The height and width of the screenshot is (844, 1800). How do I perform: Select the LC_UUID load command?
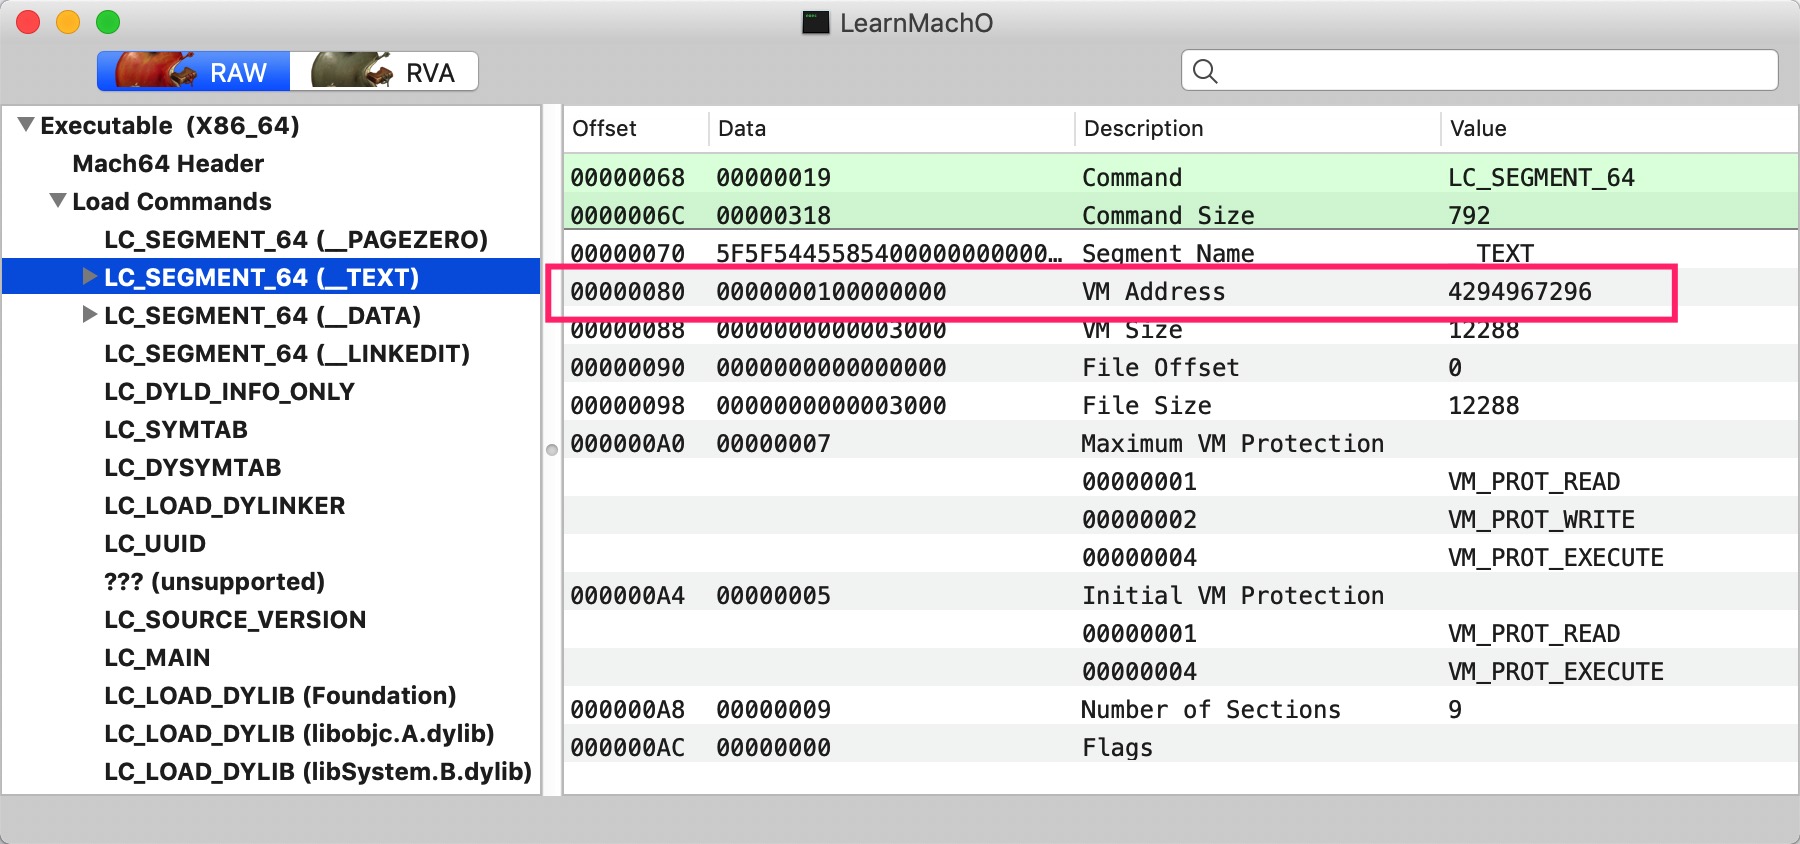coord(155,543)
